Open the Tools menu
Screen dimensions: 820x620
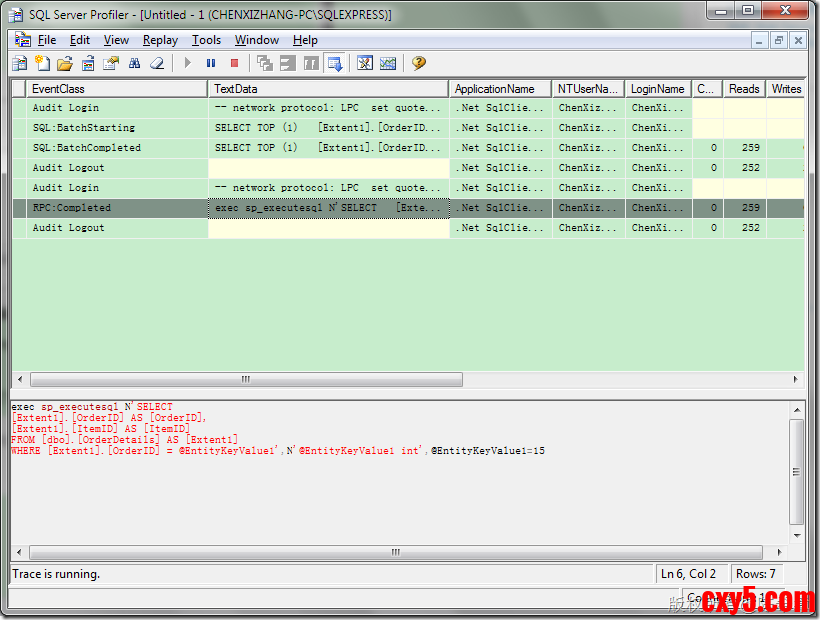[x=207, y=40]
